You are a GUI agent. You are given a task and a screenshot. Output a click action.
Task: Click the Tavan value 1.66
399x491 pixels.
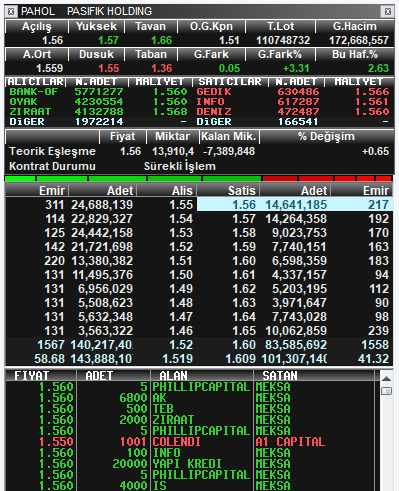pos(162,40)
